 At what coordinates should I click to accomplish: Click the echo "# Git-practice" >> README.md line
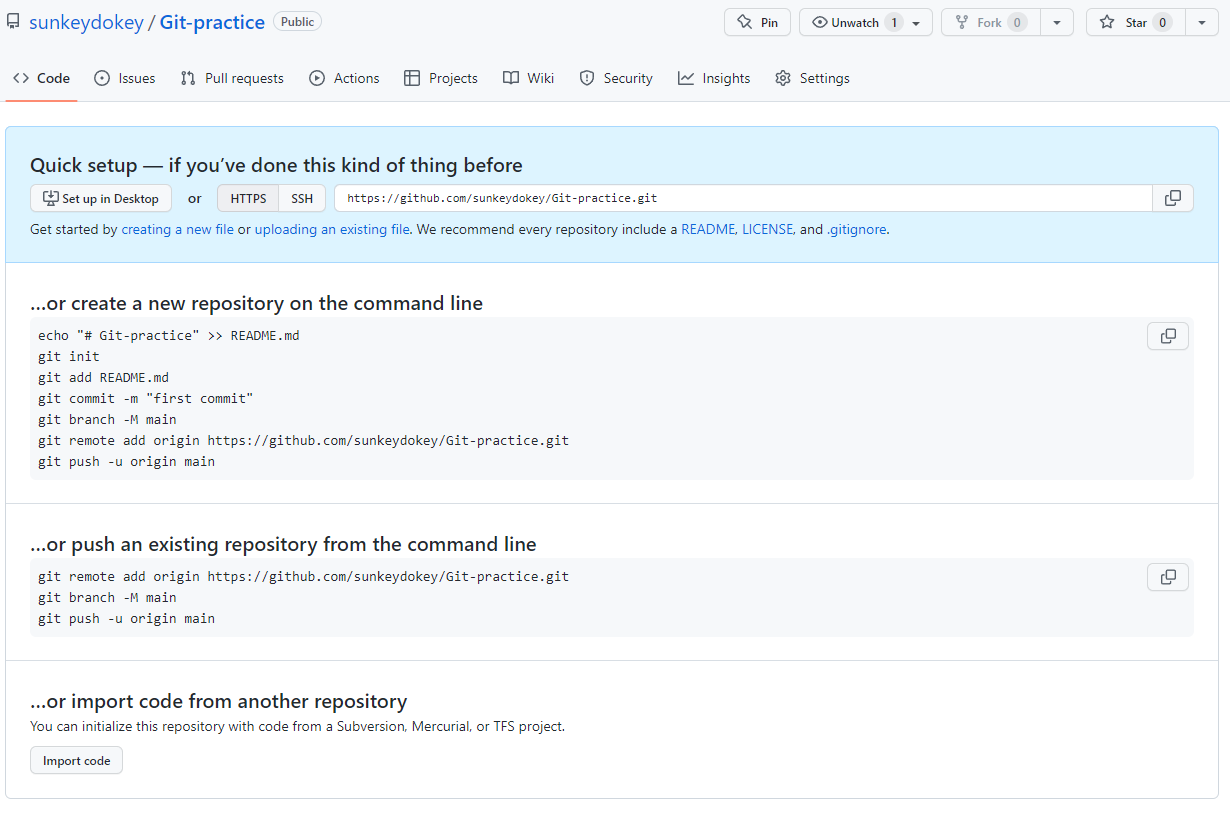pyautogui.click(x=169, y=335)
